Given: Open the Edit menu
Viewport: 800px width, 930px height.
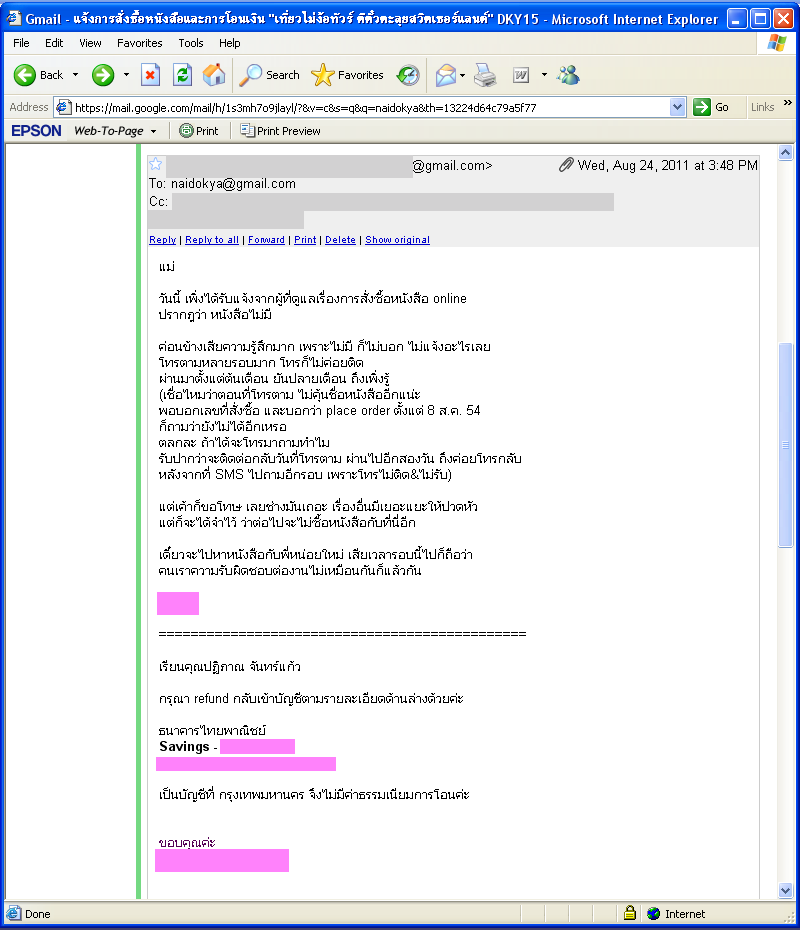Looking at the screenshot, I should (x=54, y=43).
